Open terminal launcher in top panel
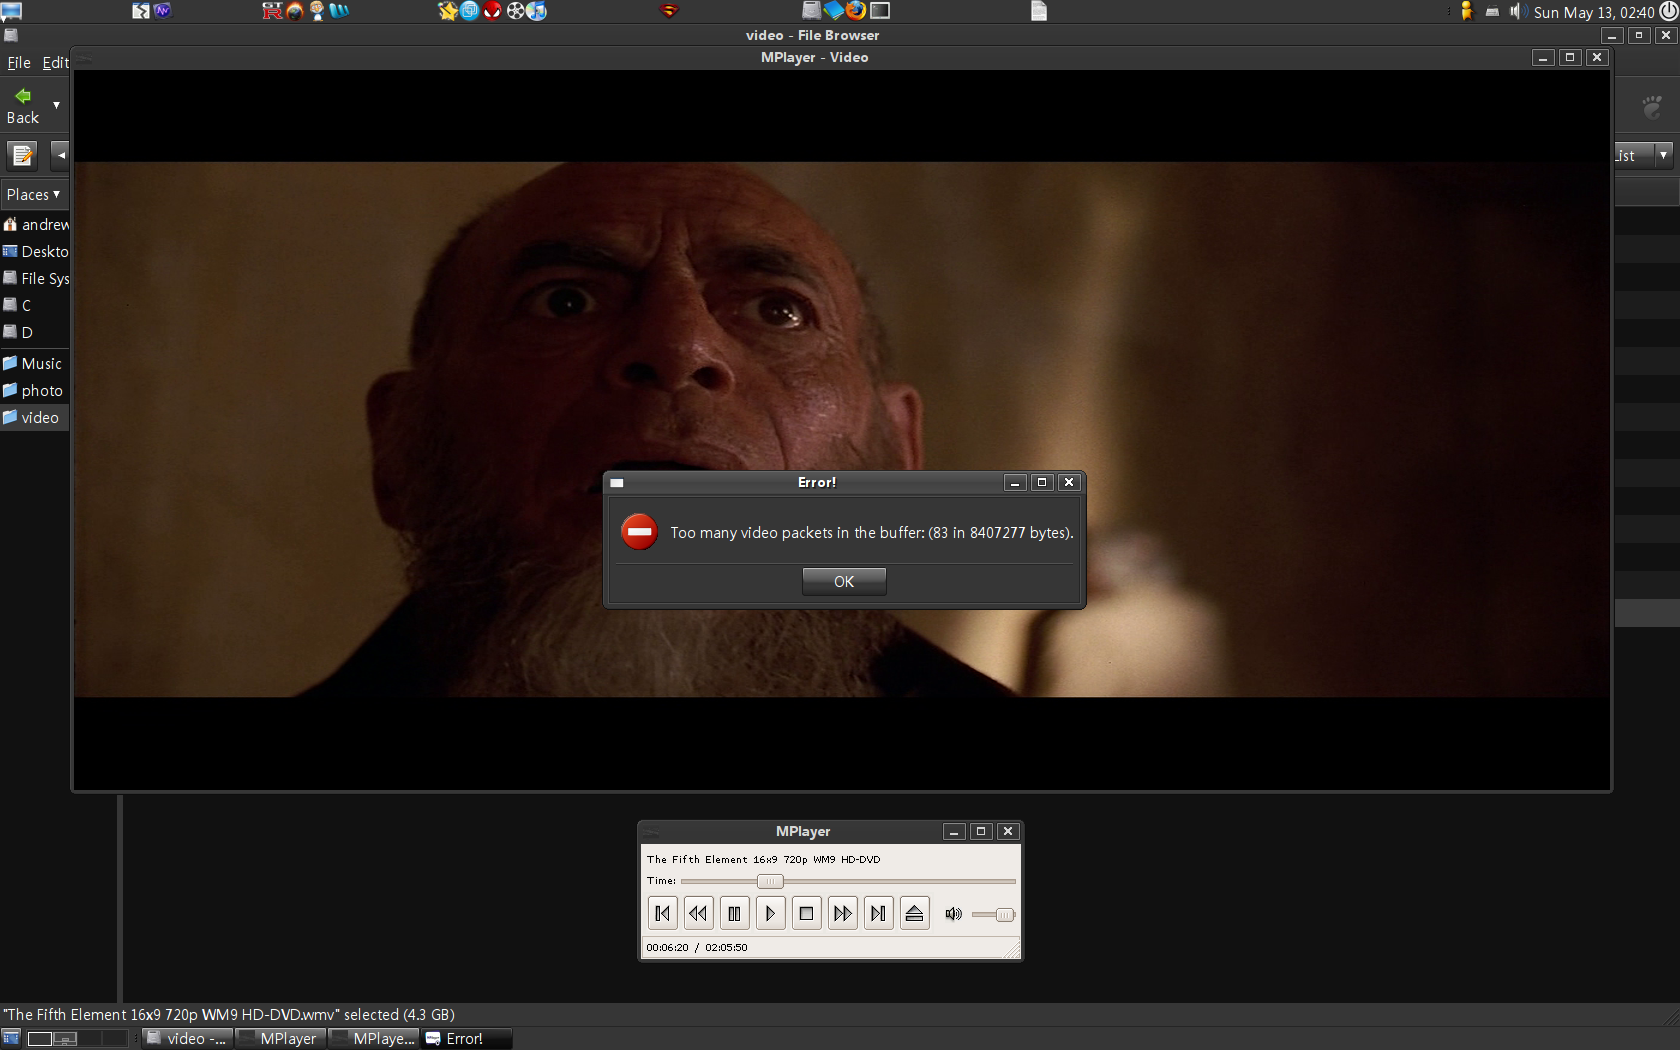This screenshot has height=1050, width=1680. [x=880, y=11]
